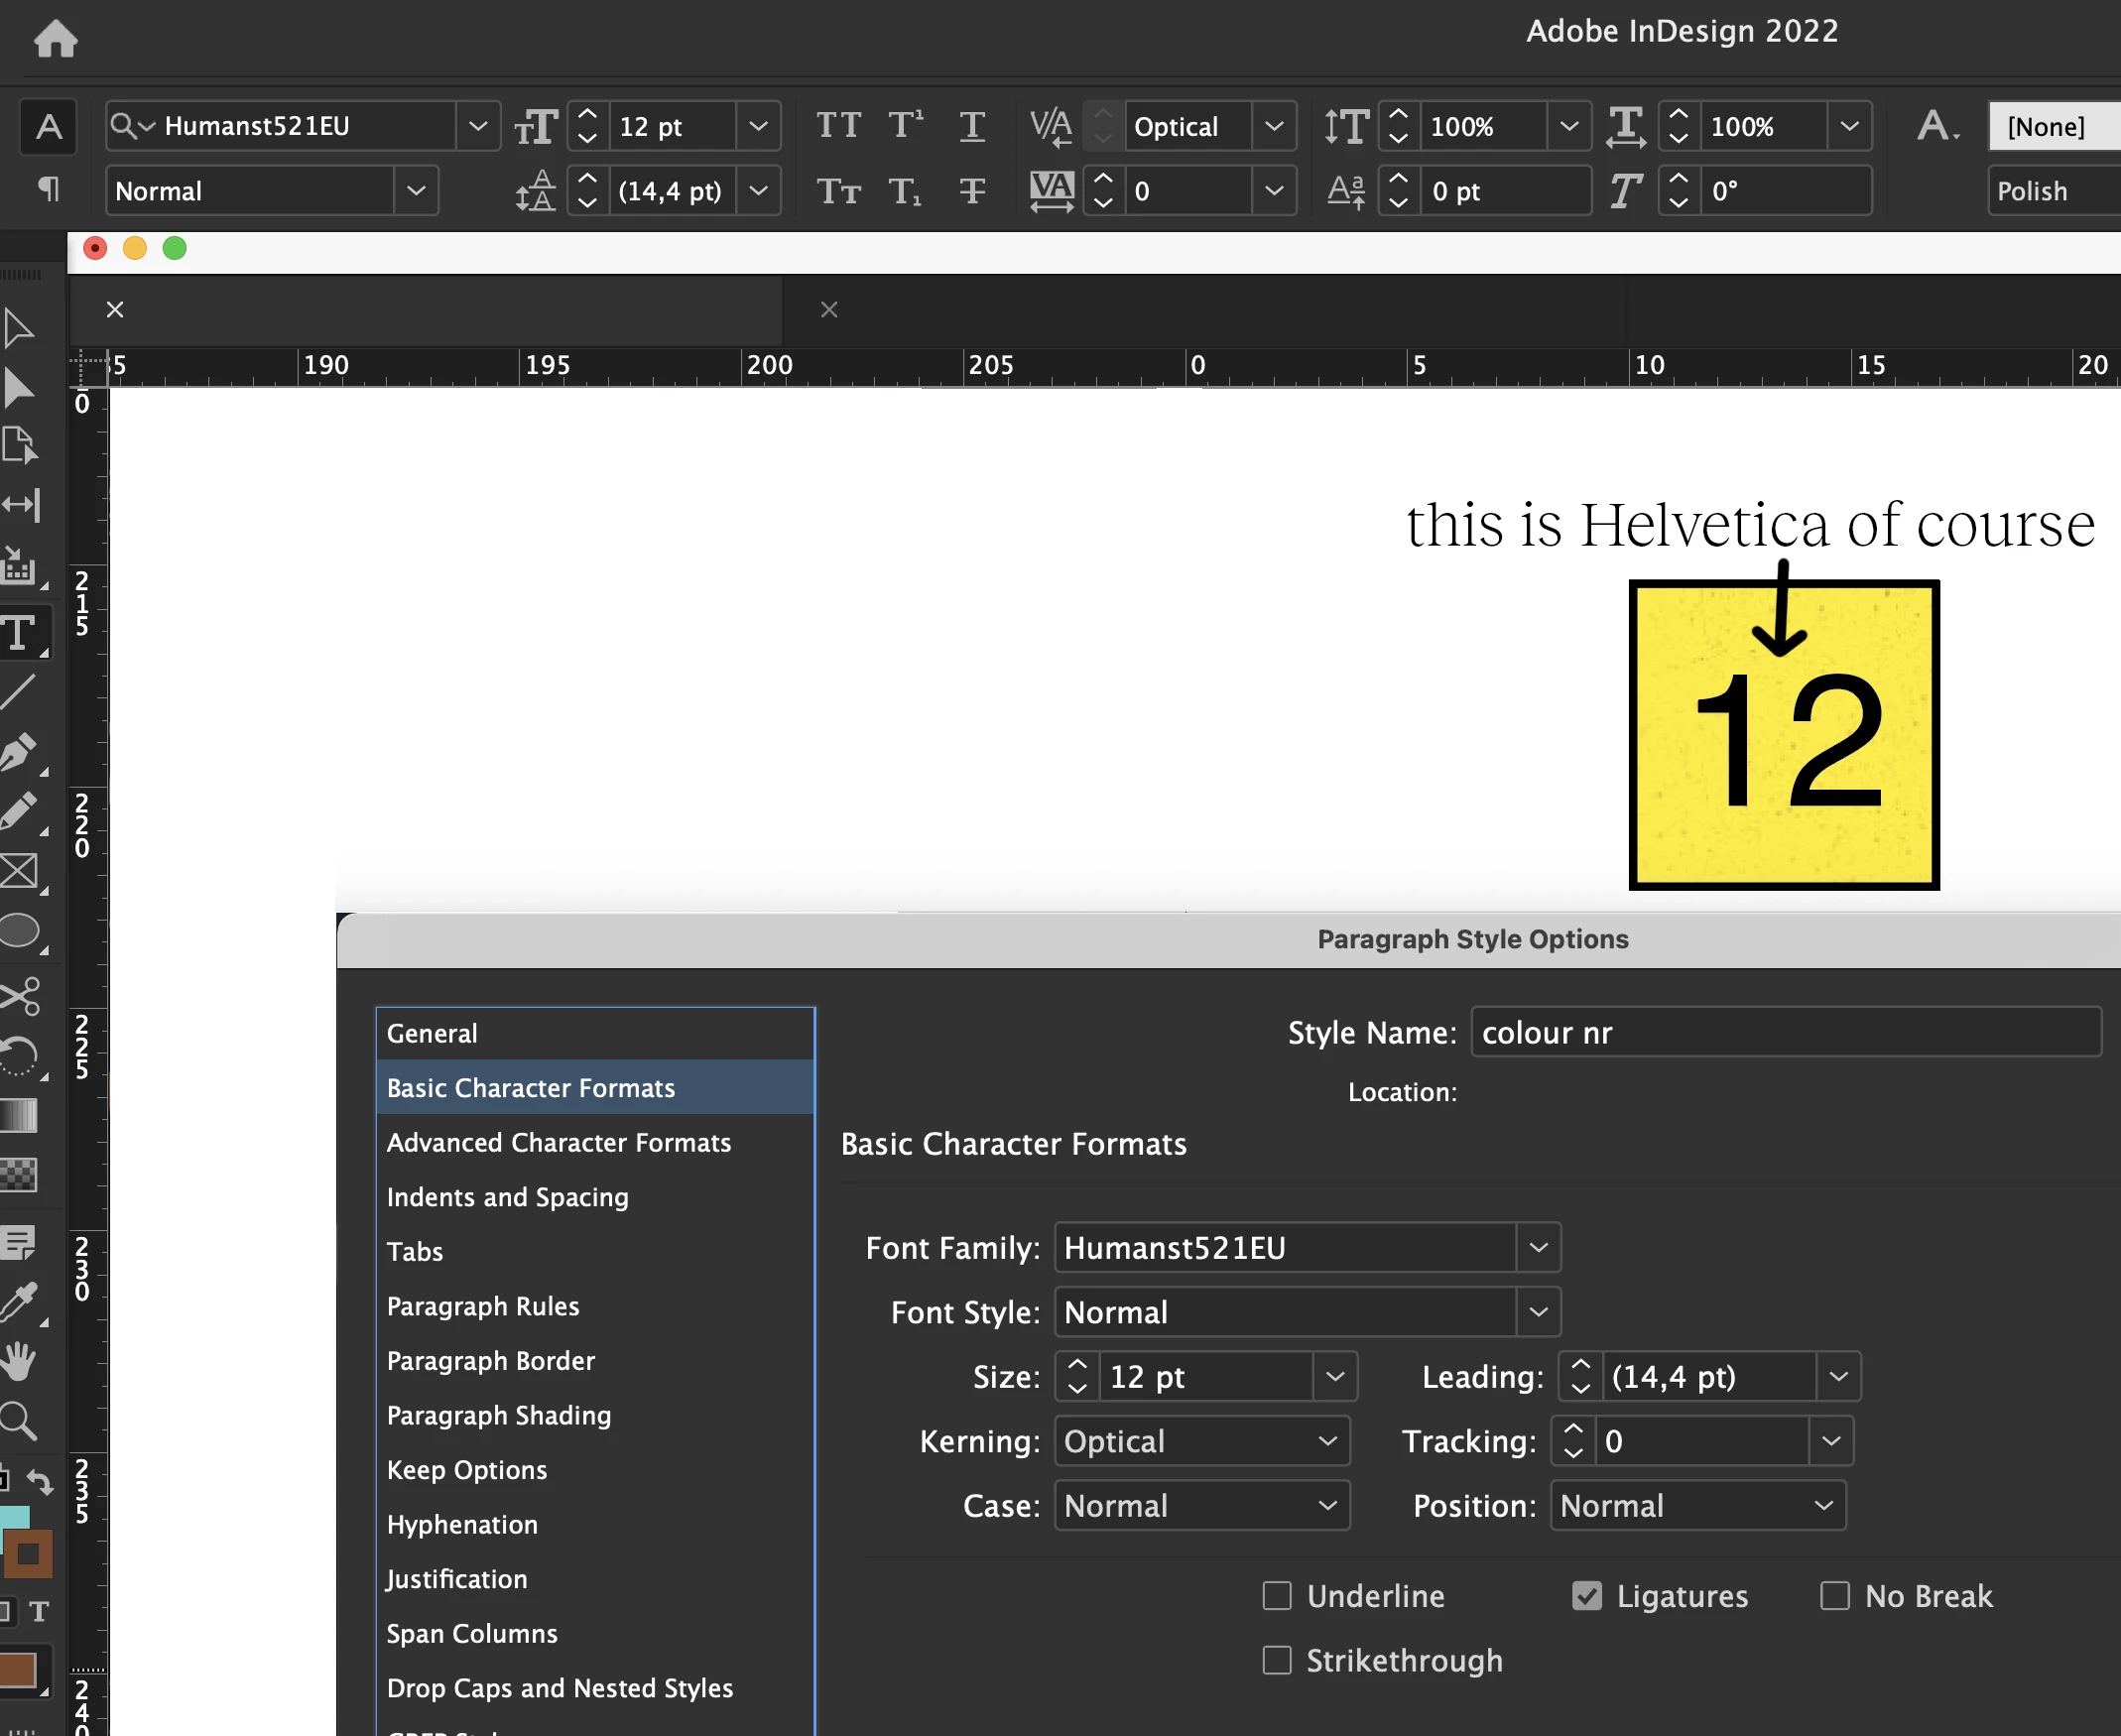The height and width of the screenshot is (1736, 2121).
Task: Select the Type tool in the toolbox
Action: click(x=18, y=633)
